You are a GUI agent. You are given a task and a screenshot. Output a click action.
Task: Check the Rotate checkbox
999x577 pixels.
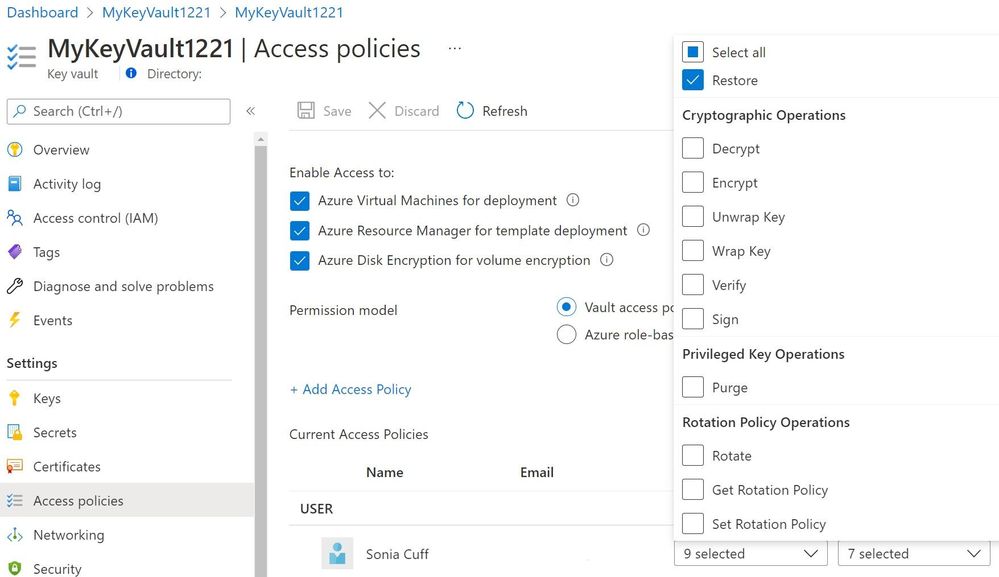pos(693,455)
